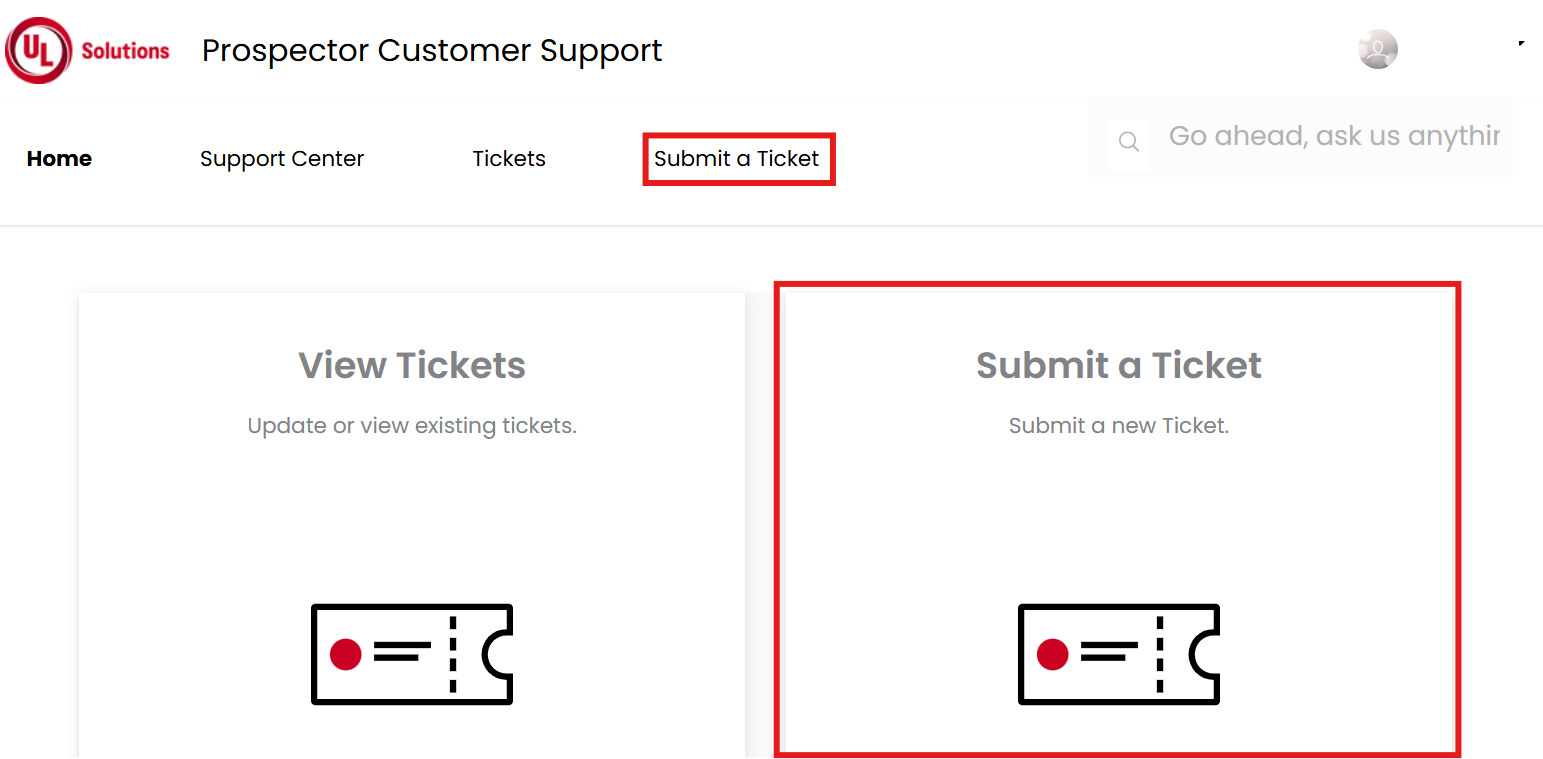
Task: Open Support Center in the navigation bar
Action: [x=282, y=158]
